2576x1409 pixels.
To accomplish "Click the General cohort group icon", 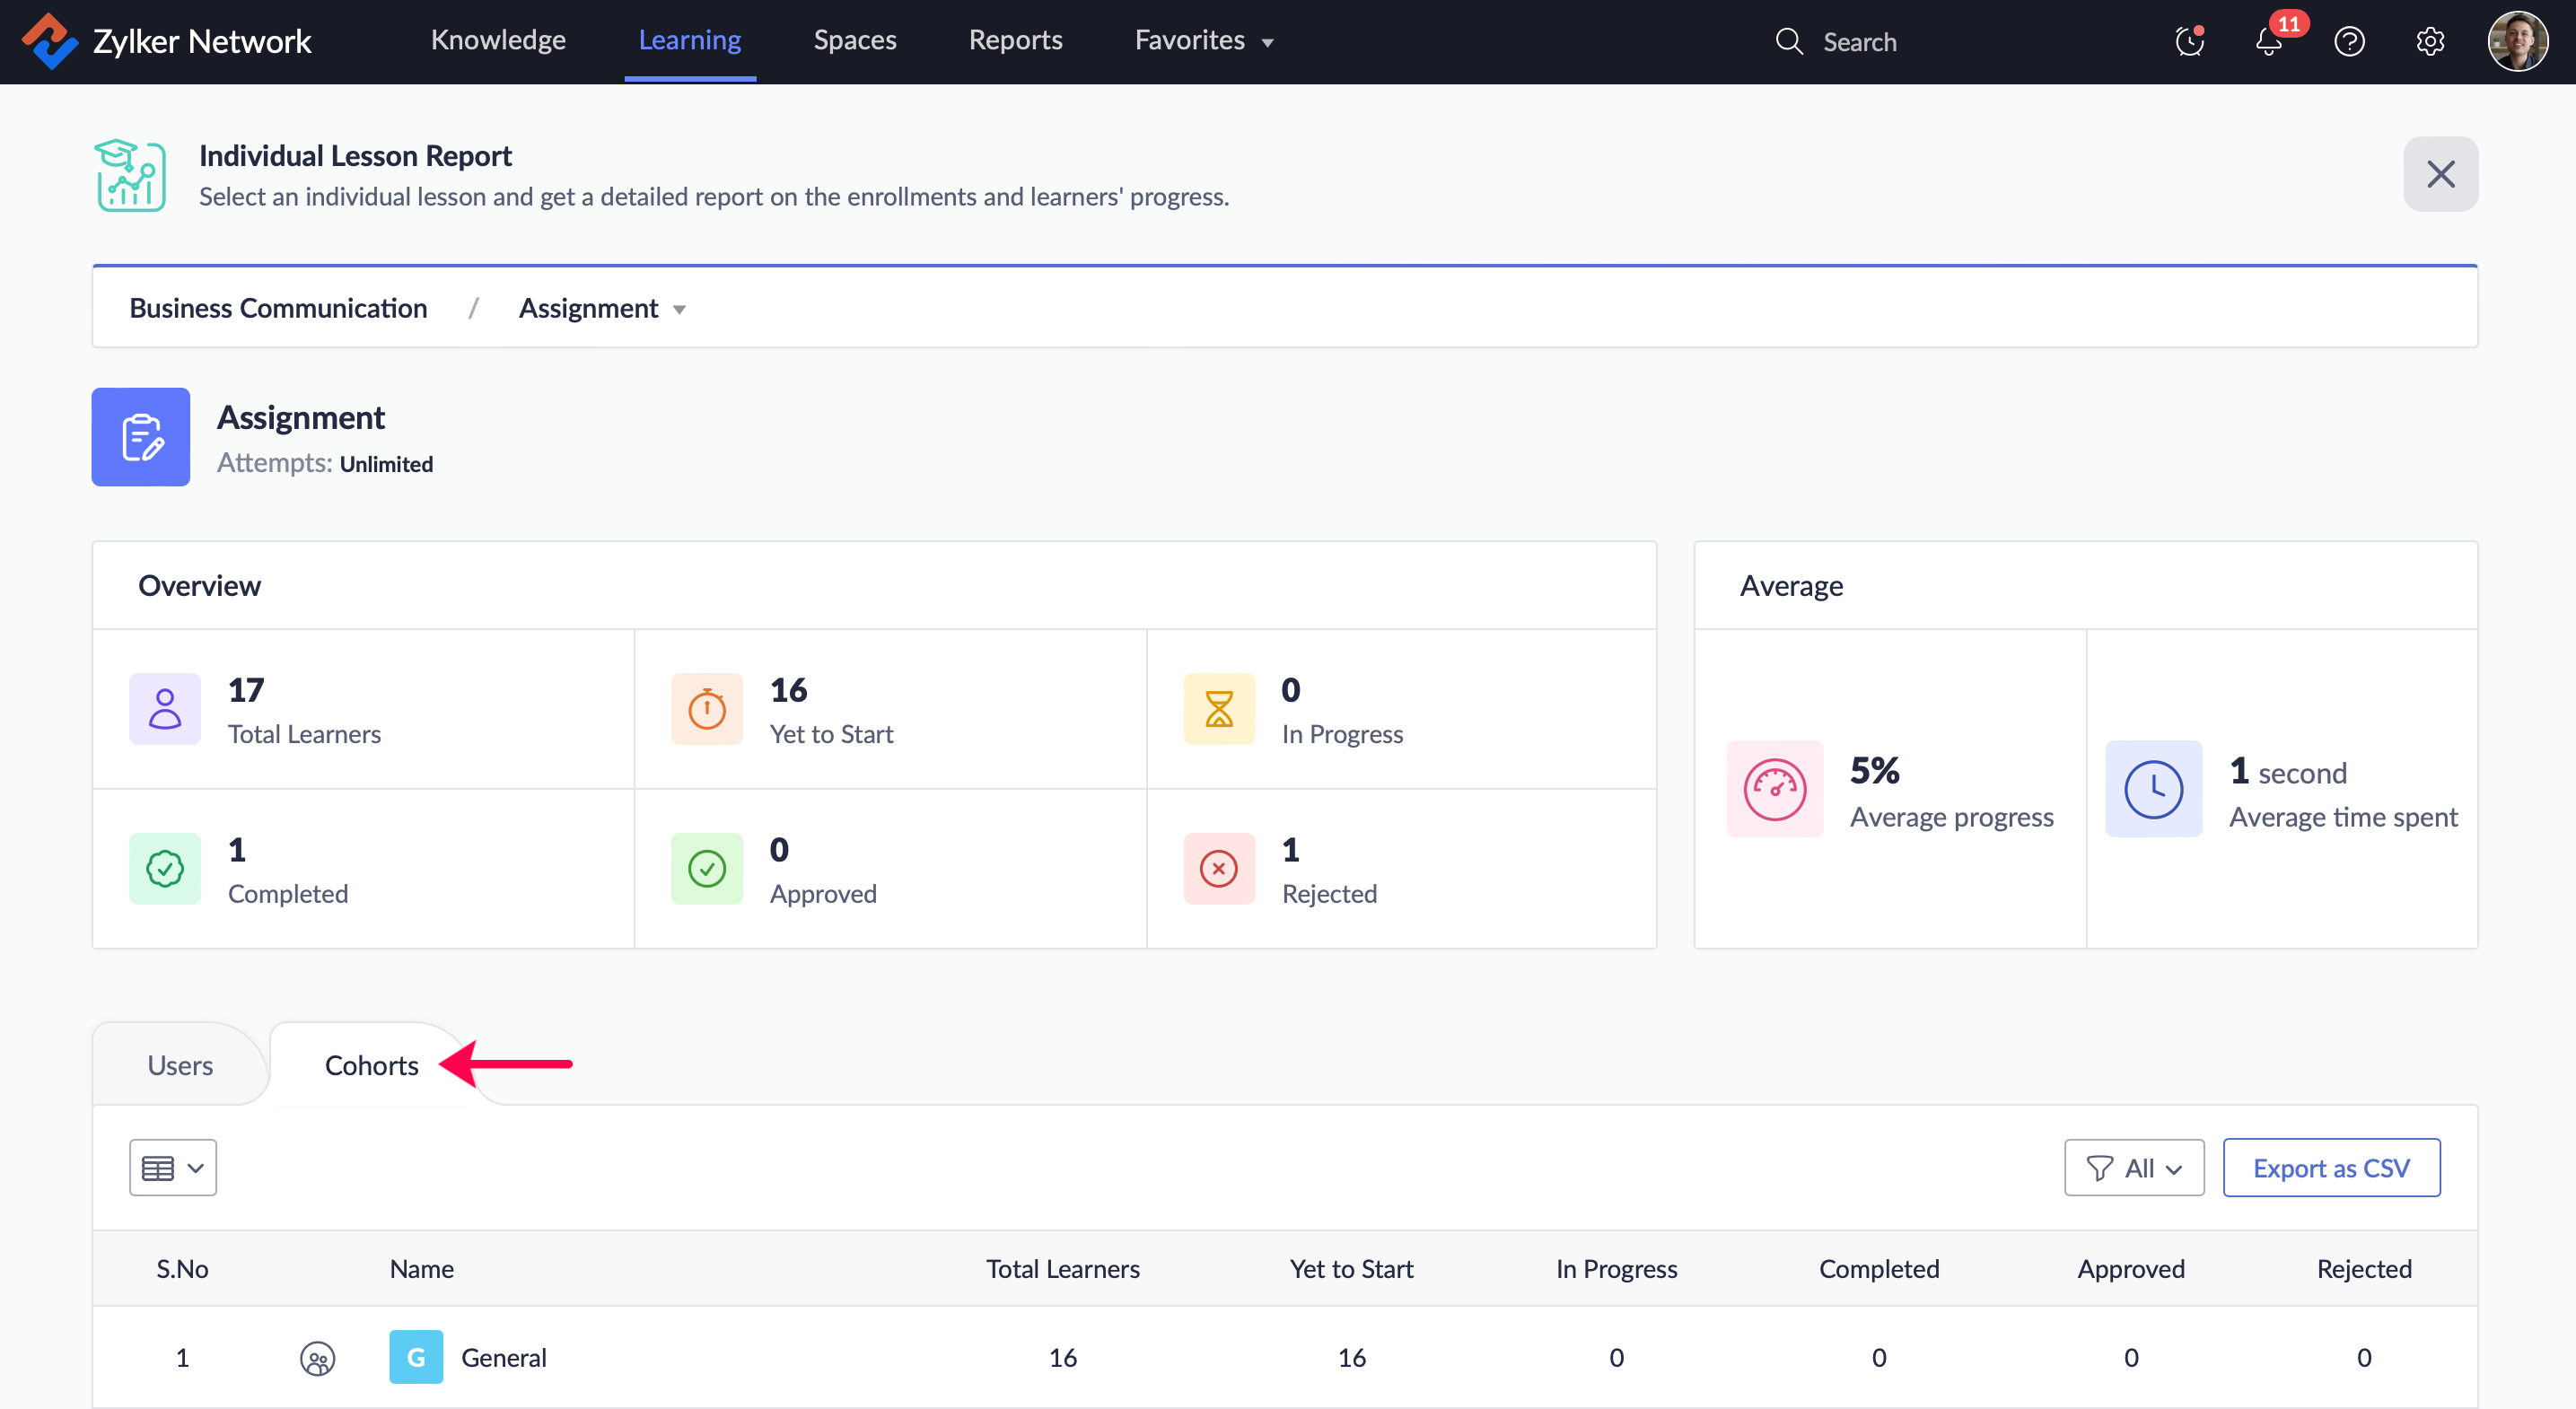I will (317, 1358).
